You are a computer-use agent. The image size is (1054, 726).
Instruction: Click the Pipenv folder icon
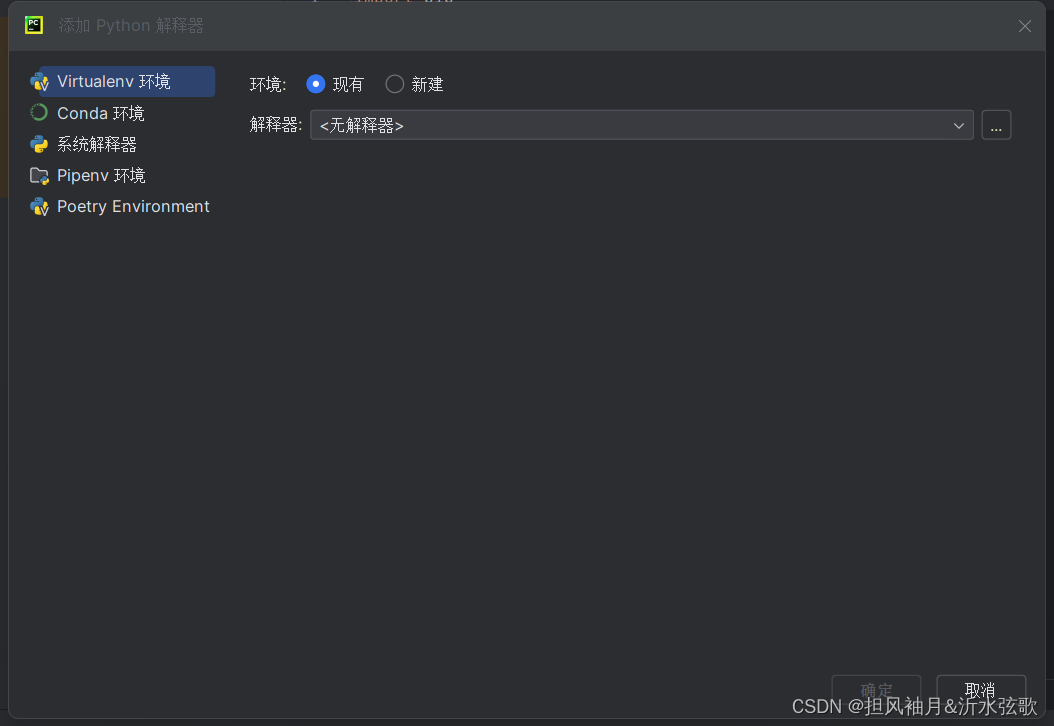(40, 175)
